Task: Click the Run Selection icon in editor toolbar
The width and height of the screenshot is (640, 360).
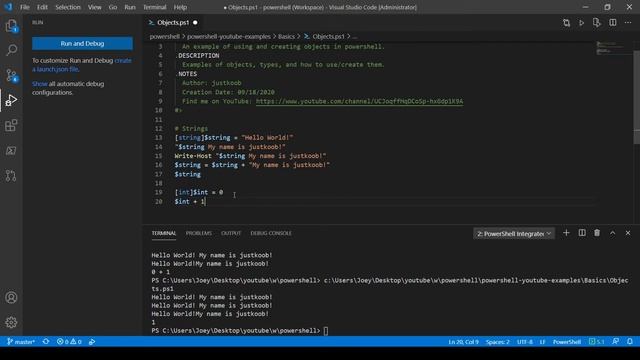Action: (597, 23)
